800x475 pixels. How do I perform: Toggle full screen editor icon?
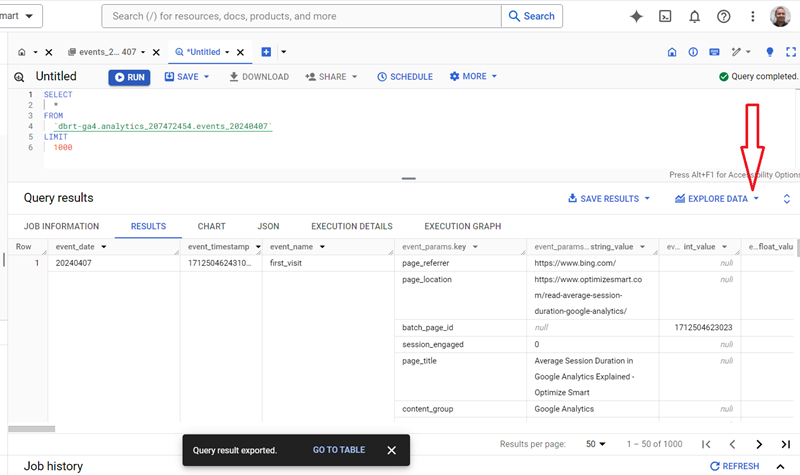pyautogui.click(x=791, y=52)
